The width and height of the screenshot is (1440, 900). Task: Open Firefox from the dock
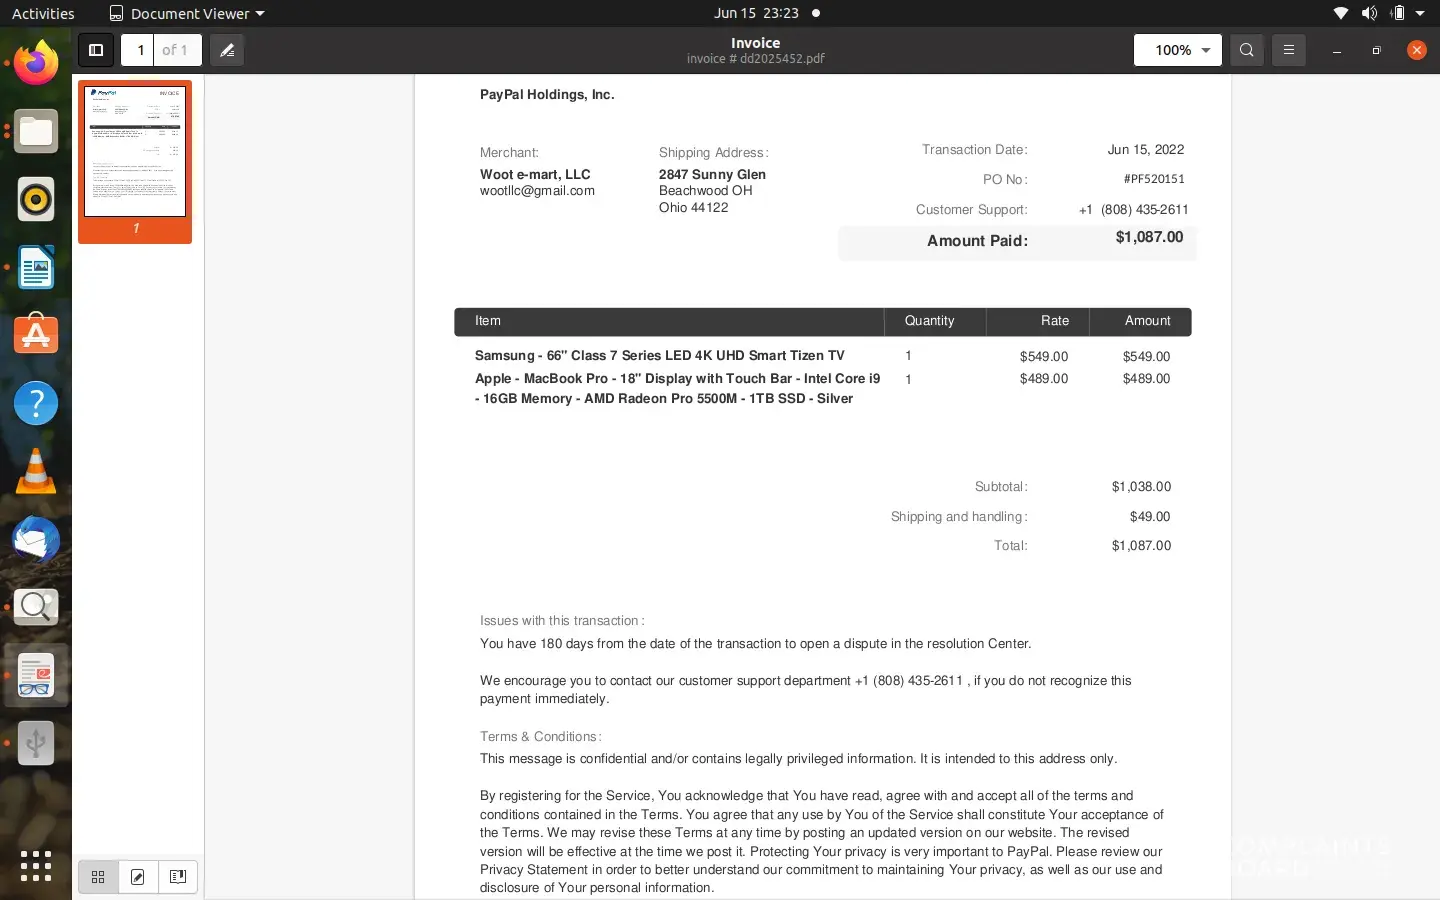(36, 63)
